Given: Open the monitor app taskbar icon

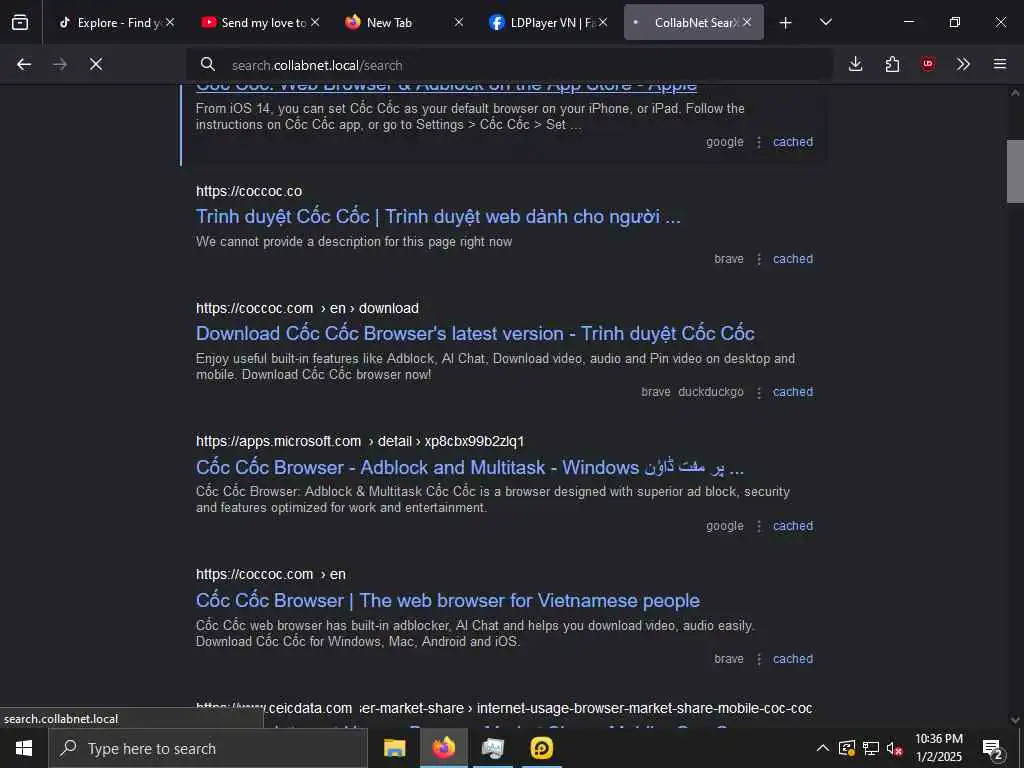Looking at the screenshot, I should (492, 748).
